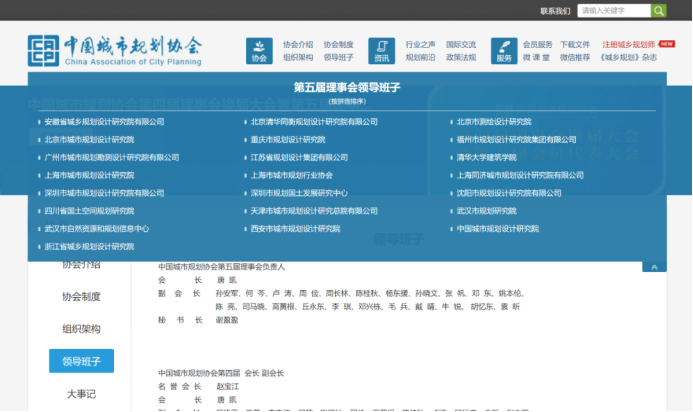Screen dimensions: 693x412
Task: Open 安徽省城乡规划设计研究院有限公司 link
Action: (x=104, y=122)
